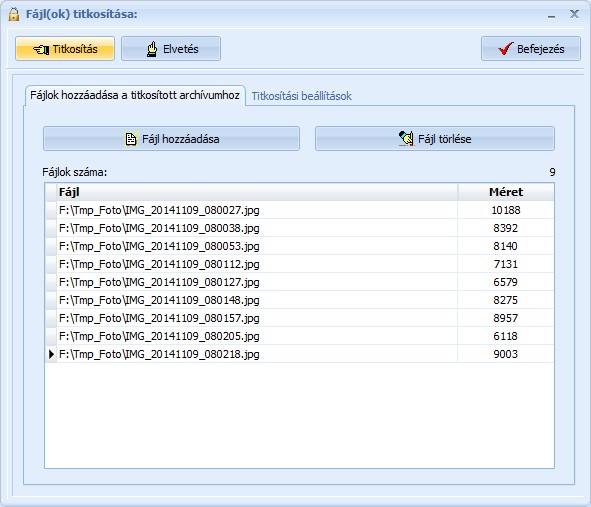Sort by the Fájl column header
This screenshot has height=507, width=591.
pyautogui.click(x=257, y=192)
